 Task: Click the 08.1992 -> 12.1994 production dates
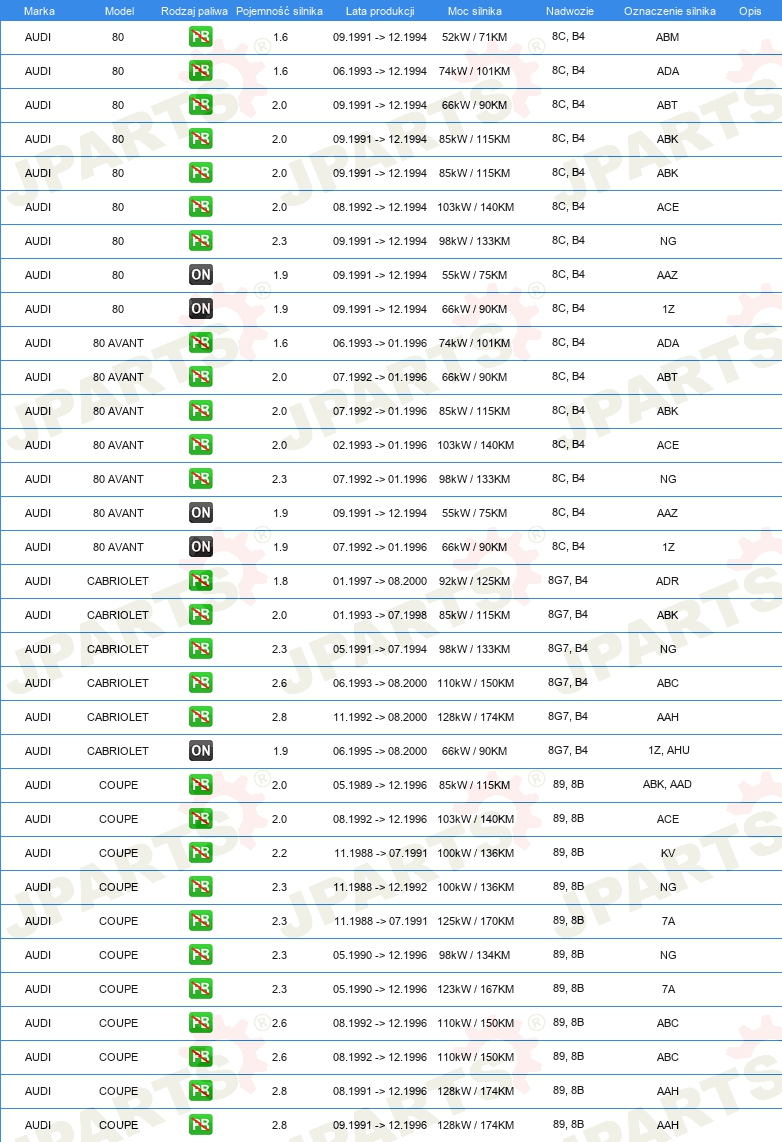(x=380, y=207)
